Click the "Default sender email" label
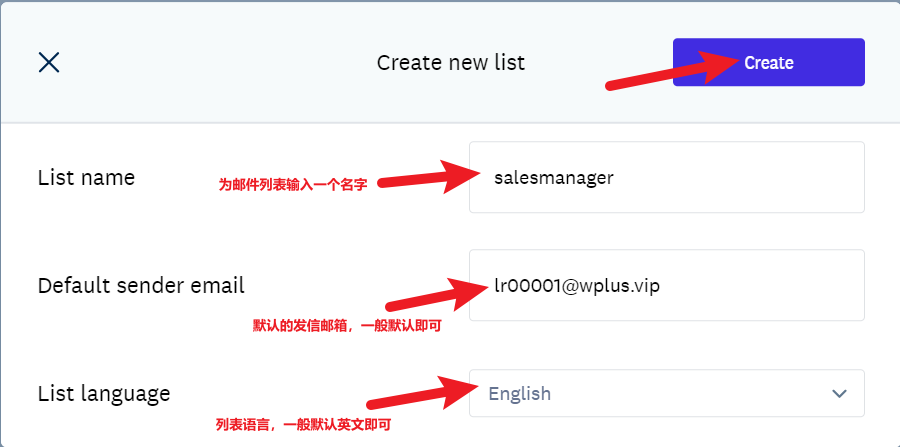The width and height of the screenshot is (900, 447). (141, 285)
